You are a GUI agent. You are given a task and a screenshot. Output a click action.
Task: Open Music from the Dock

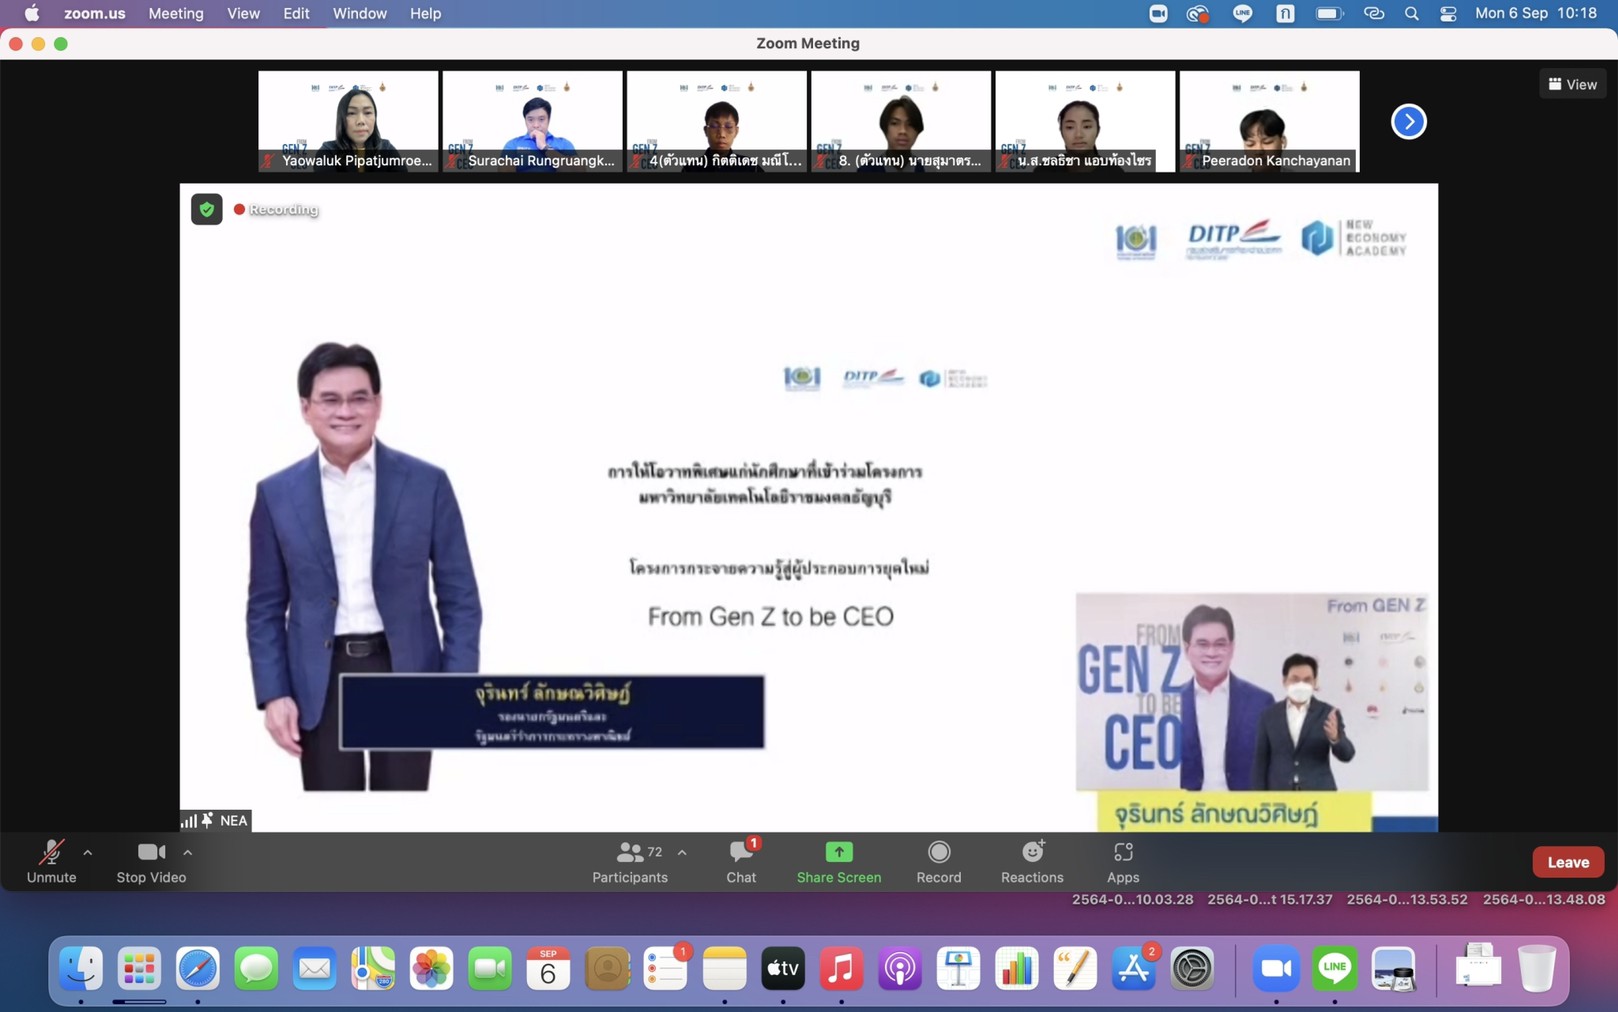(x=842, y=968)
